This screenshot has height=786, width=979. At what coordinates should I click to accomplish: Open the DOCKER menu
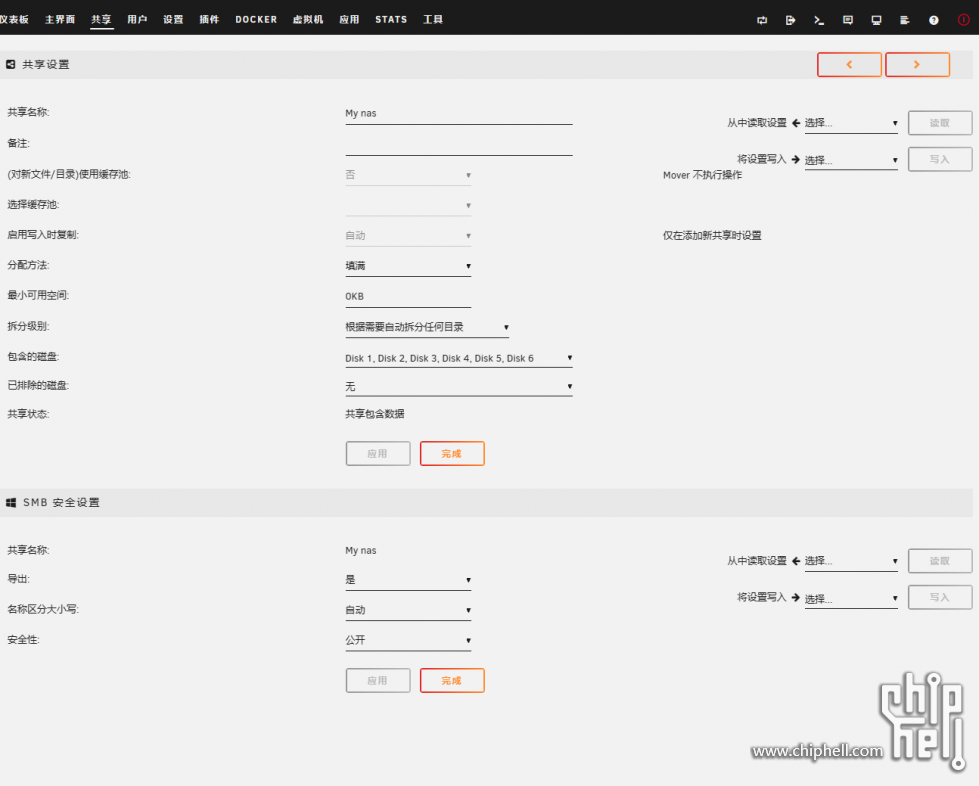pos(256,19)
